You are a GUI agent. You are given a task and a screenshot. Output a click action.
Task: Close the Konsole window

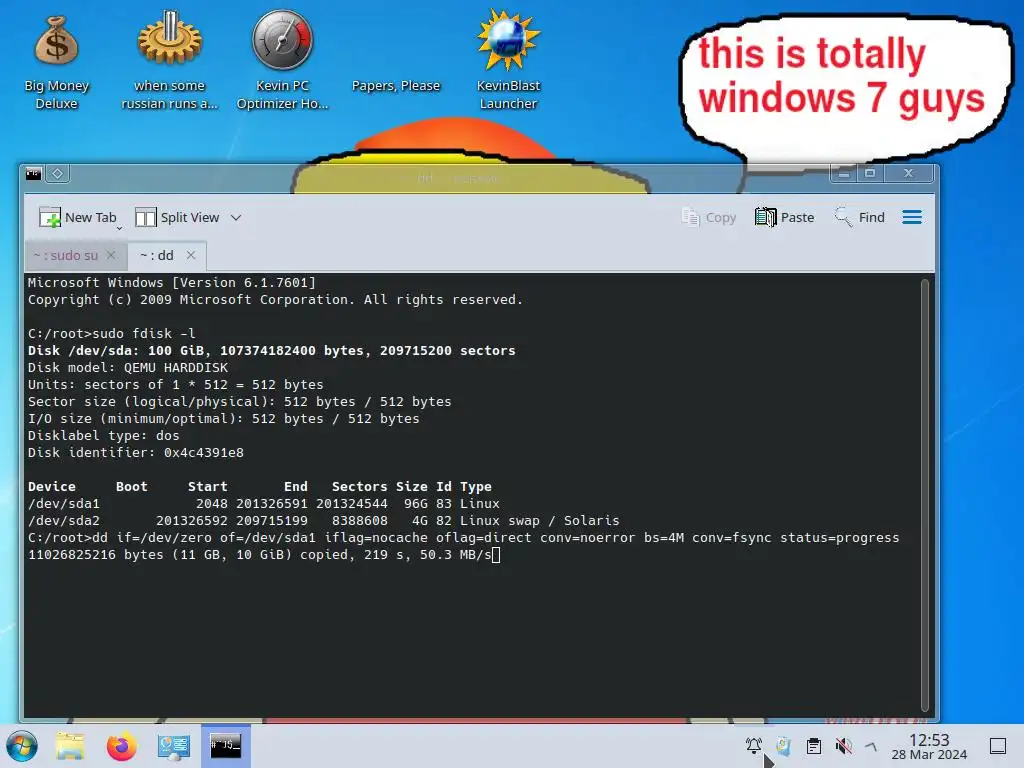[x=908, y=174]
